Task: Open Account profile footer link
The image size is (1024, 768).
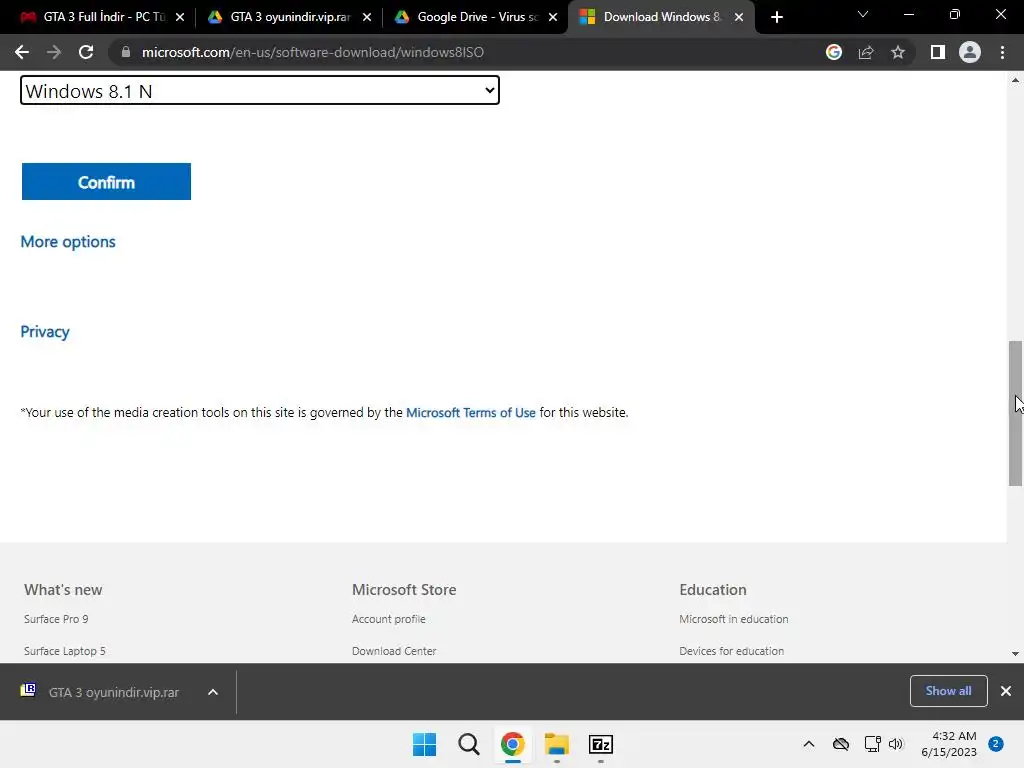Action: click(x=389, y=619)
